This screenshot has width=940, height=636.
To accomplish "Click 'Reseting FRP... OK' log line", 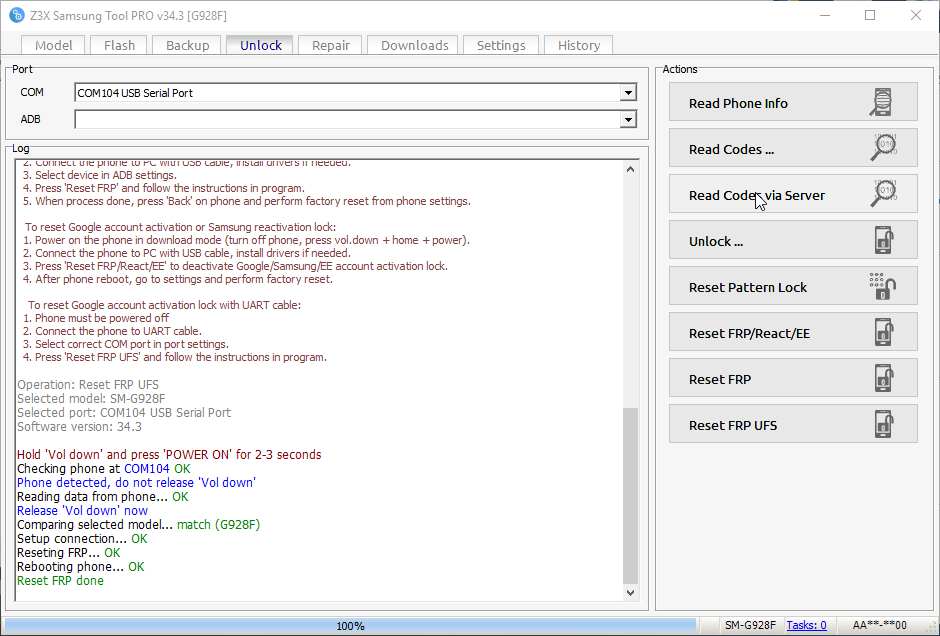I will (x=68, y=553).
